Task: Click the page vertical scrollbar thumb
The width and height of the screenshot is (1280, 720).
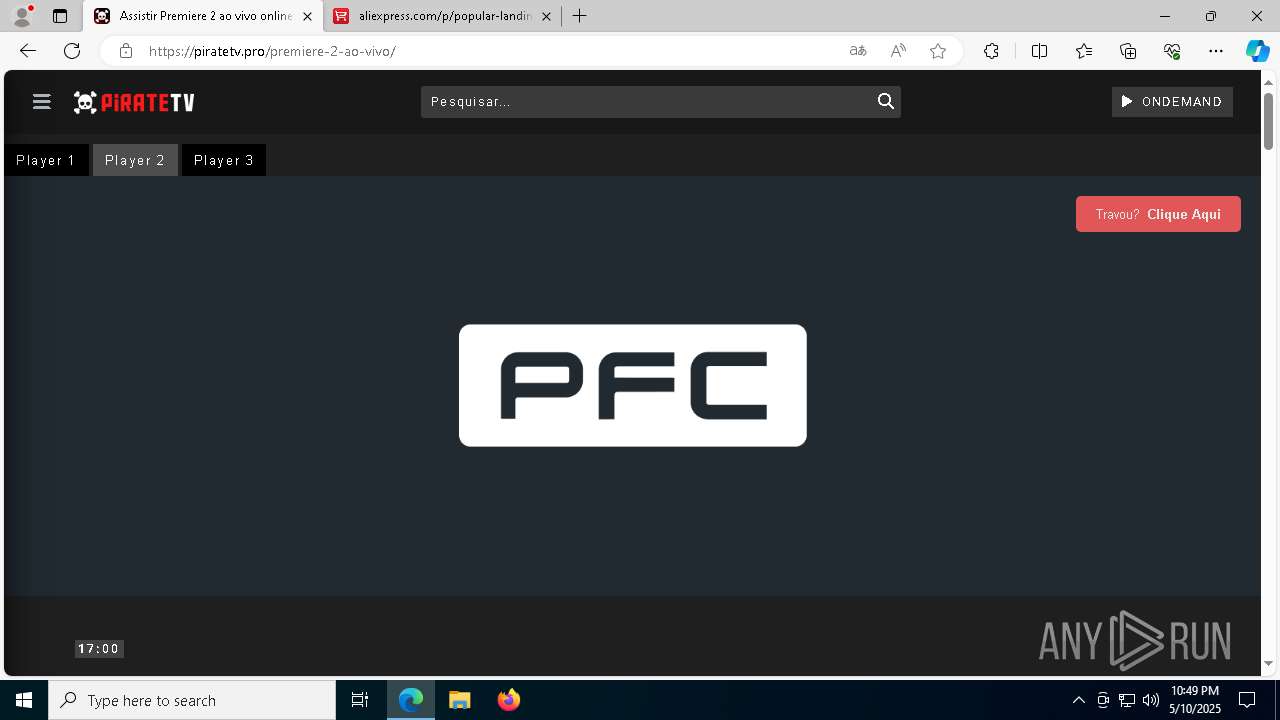Action: point(1268,120)
